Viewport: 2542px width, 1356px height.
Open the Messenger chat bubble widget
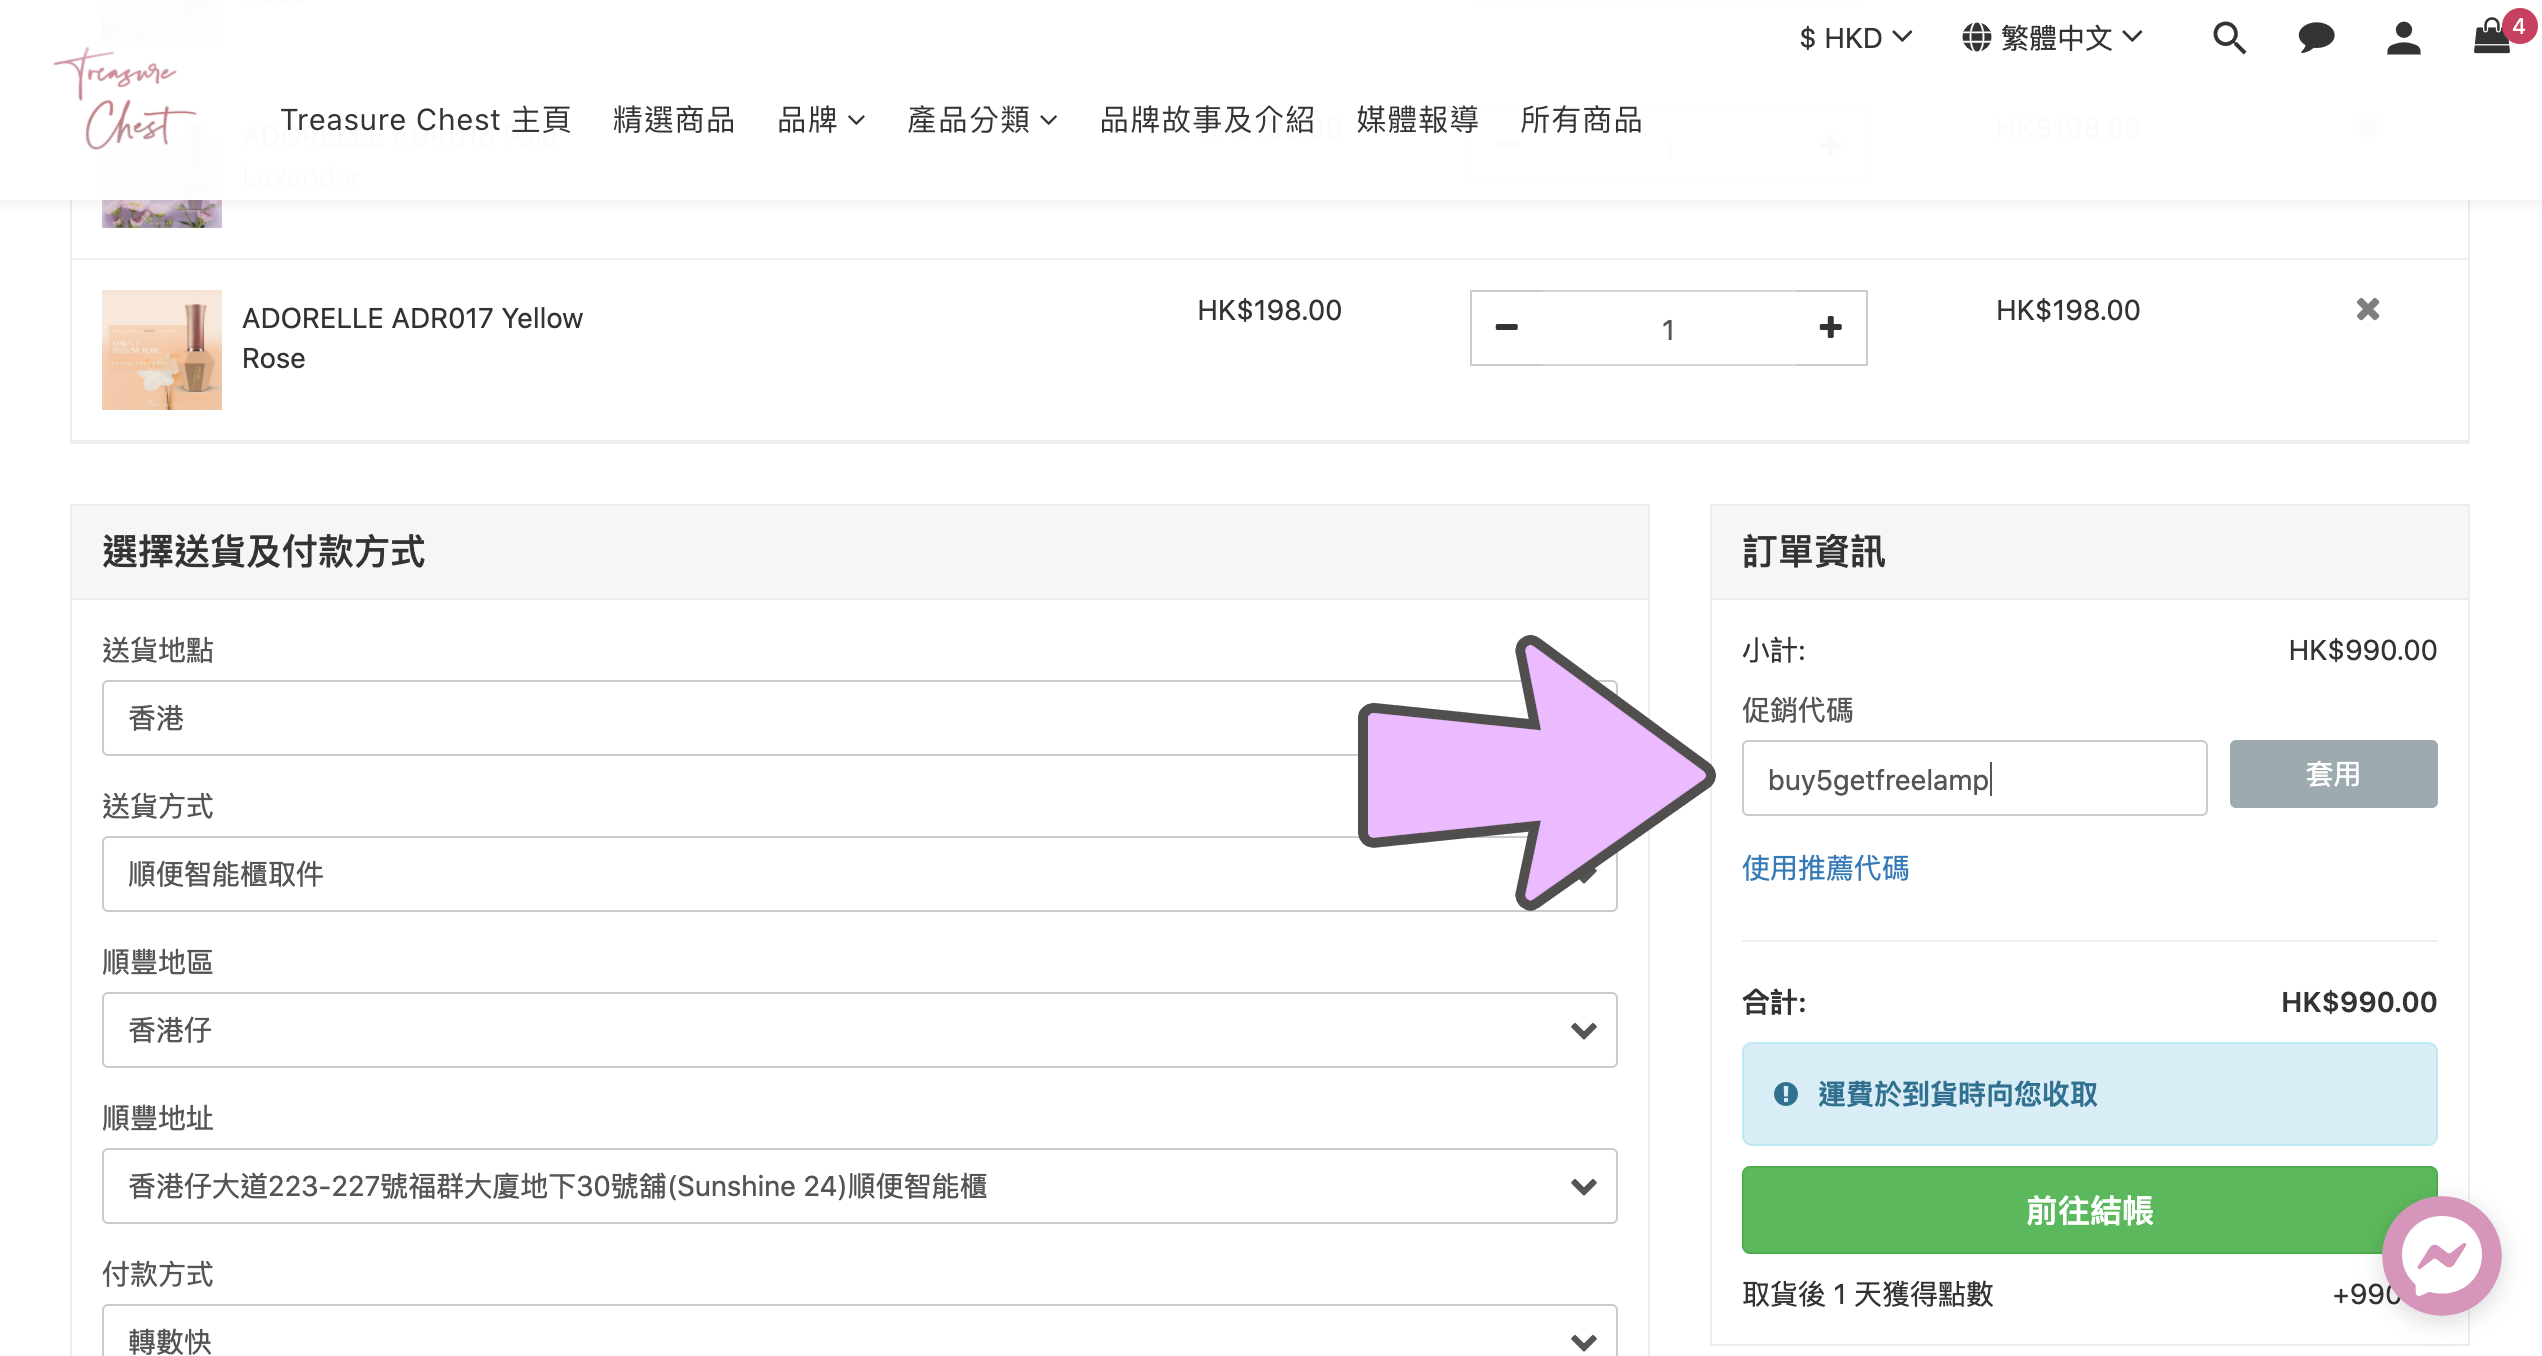click(x=2441, y=1256)
